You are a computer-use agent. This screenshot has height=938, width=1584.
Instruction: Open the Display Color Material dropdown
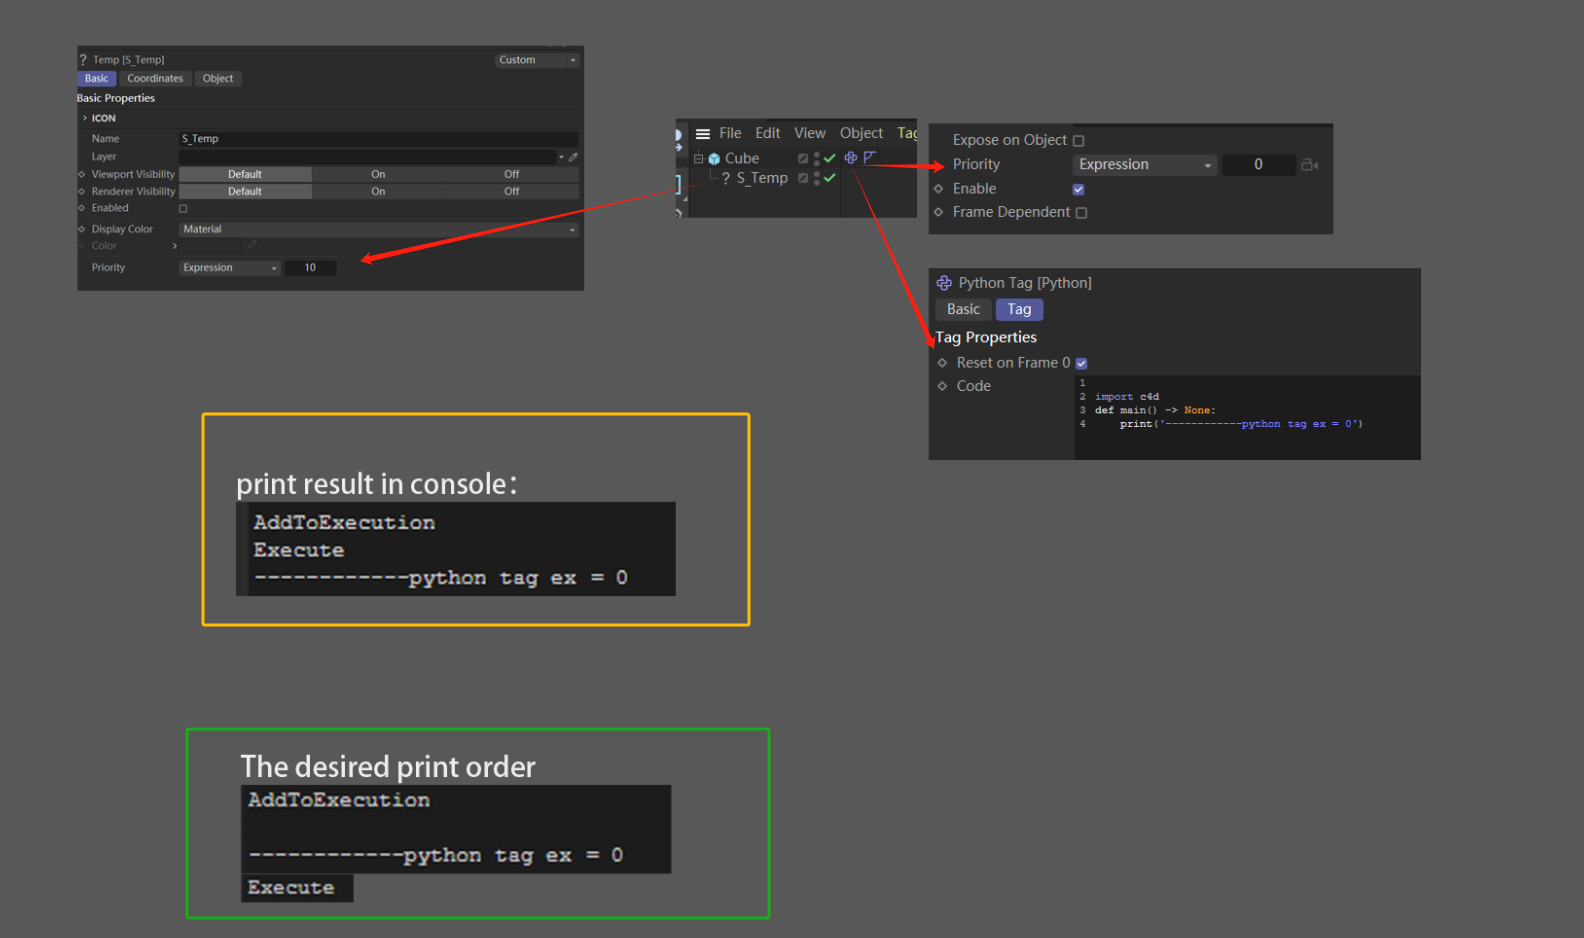click(378, 230)
